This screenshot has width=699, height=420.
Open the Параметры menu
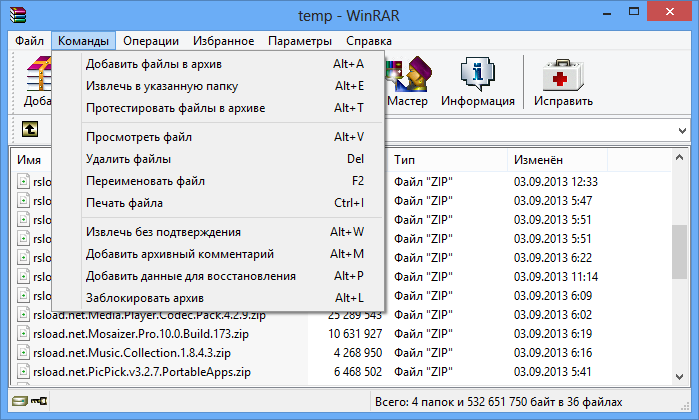click(300, 41)
